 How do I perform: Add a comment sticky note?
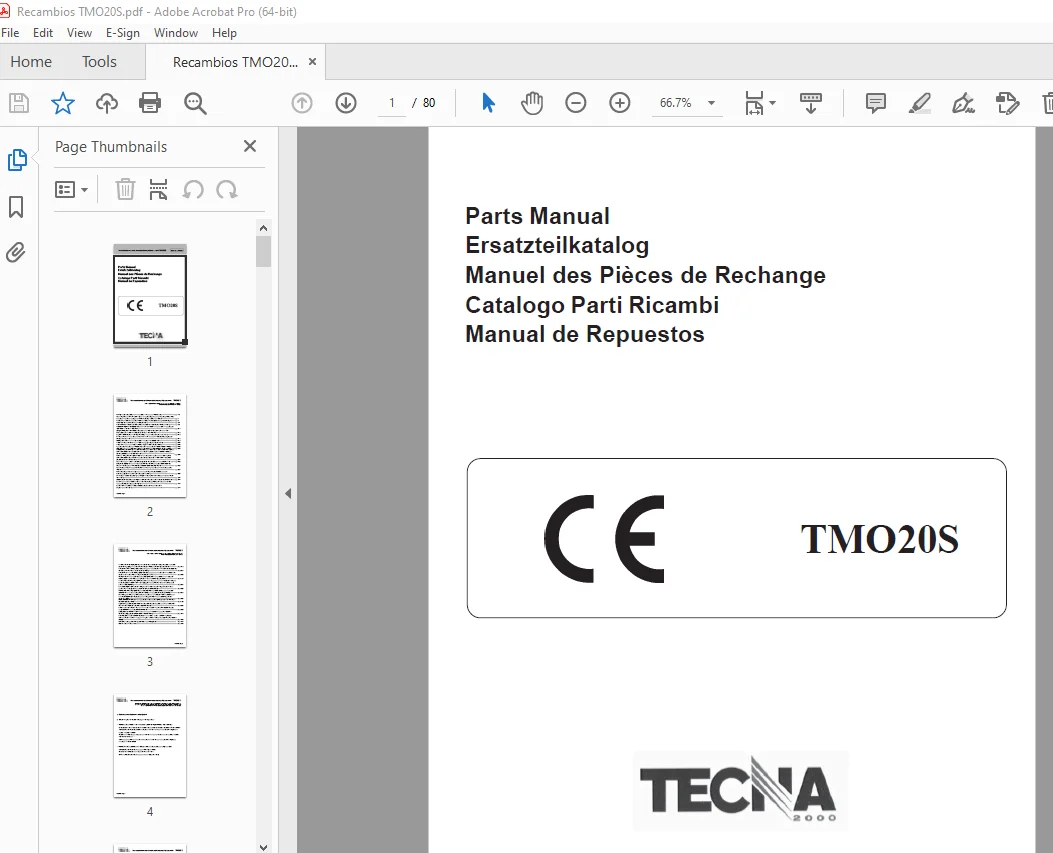tap(876, 103)
